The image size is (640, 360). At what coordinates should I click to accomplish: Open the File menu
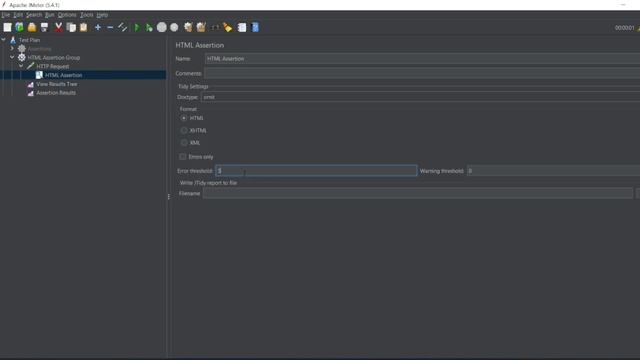(6, 15)
